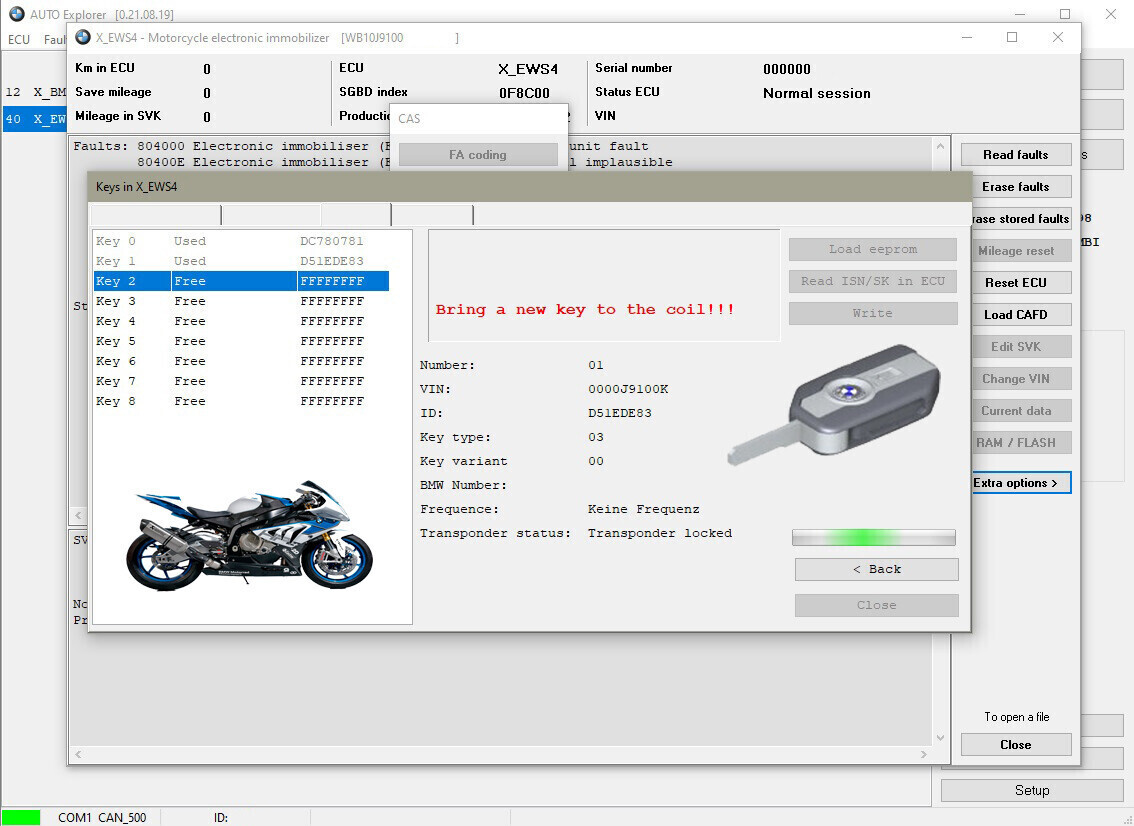Click Read ISN/SK in ECU button

(873, 281)
